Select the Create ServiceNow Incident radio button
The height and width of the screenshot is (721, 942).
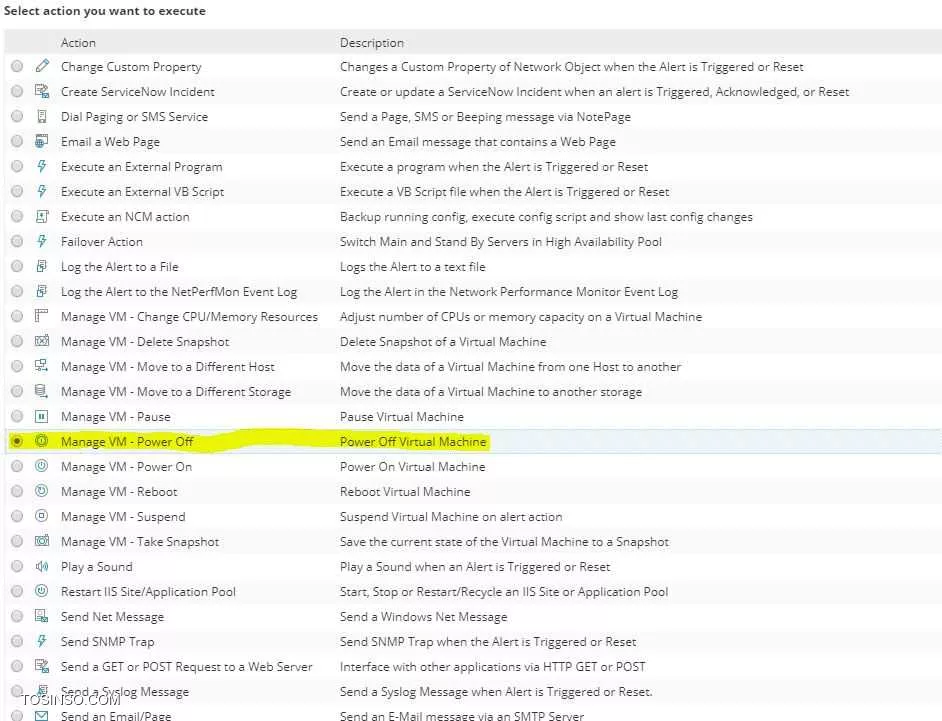coord(17,91)
